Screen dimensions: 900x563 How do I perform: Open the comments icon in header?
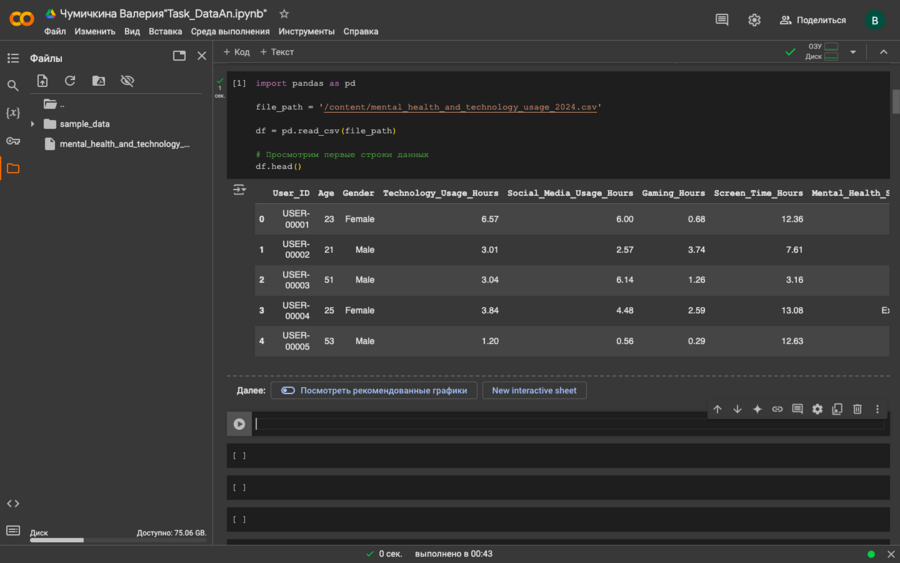pyautogui.click(x=722, y=20)
